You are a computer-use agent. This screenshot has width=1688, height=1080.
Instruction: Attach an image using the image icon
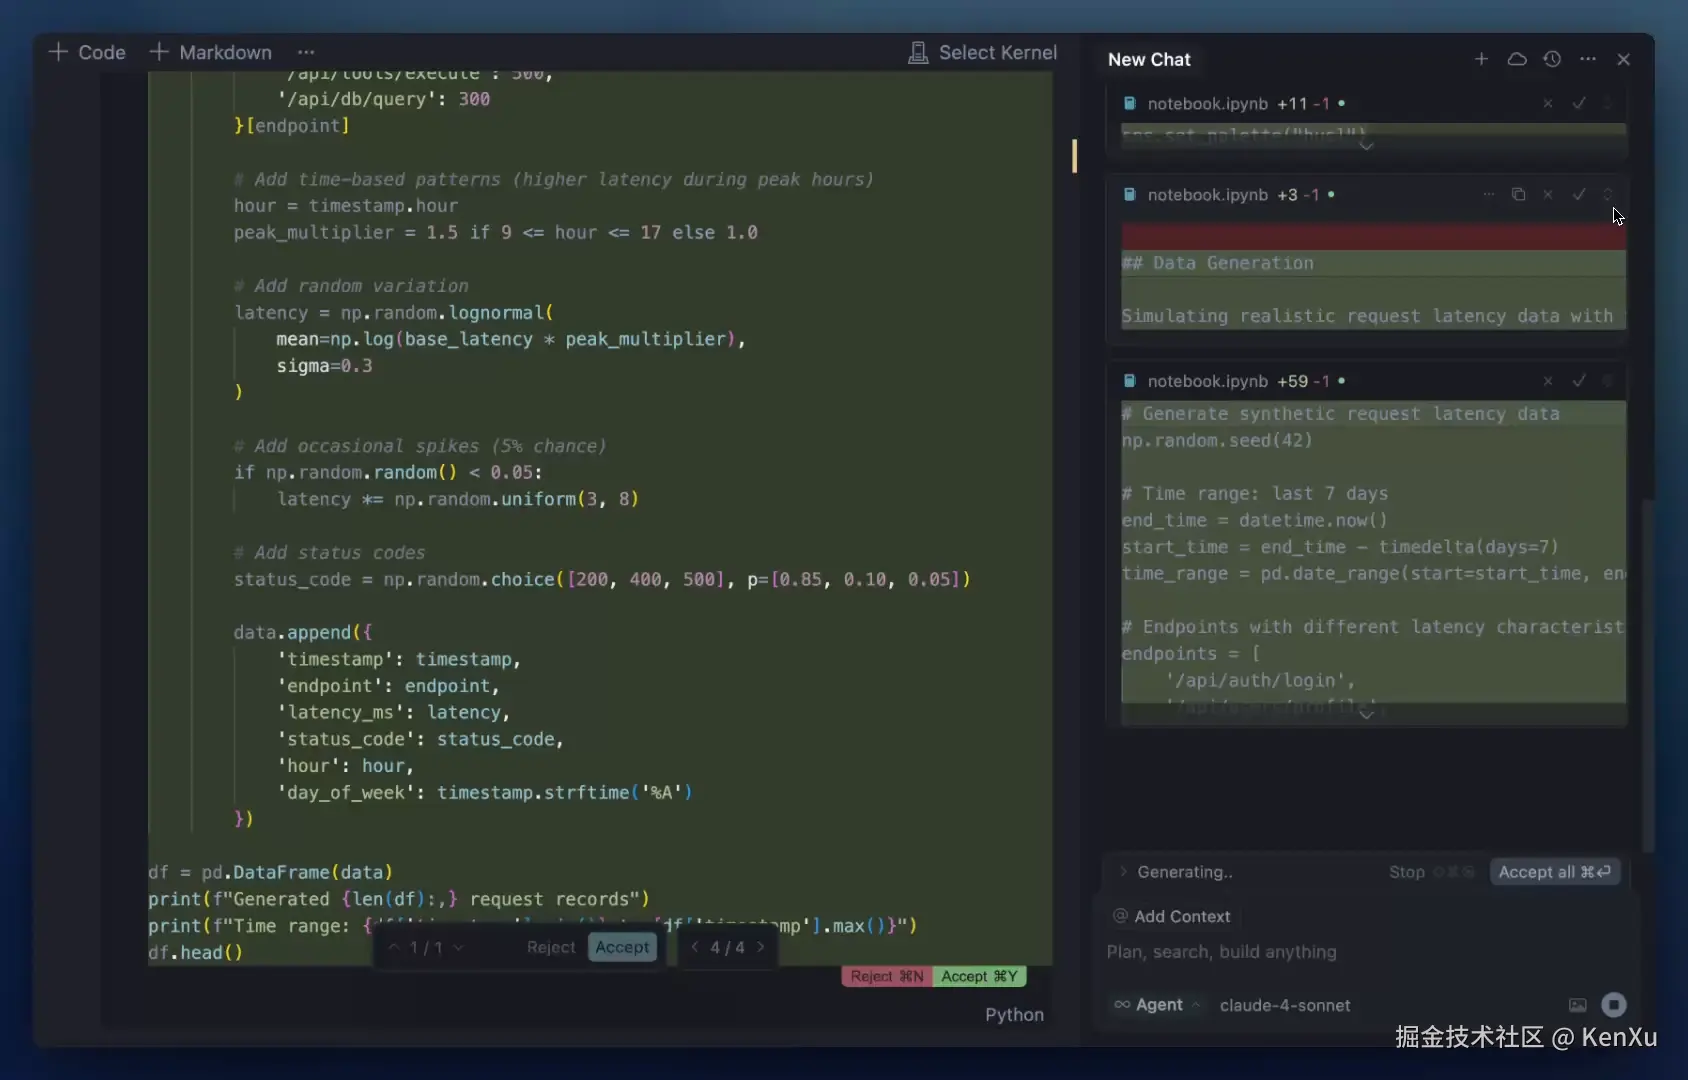point(1578,1005)
